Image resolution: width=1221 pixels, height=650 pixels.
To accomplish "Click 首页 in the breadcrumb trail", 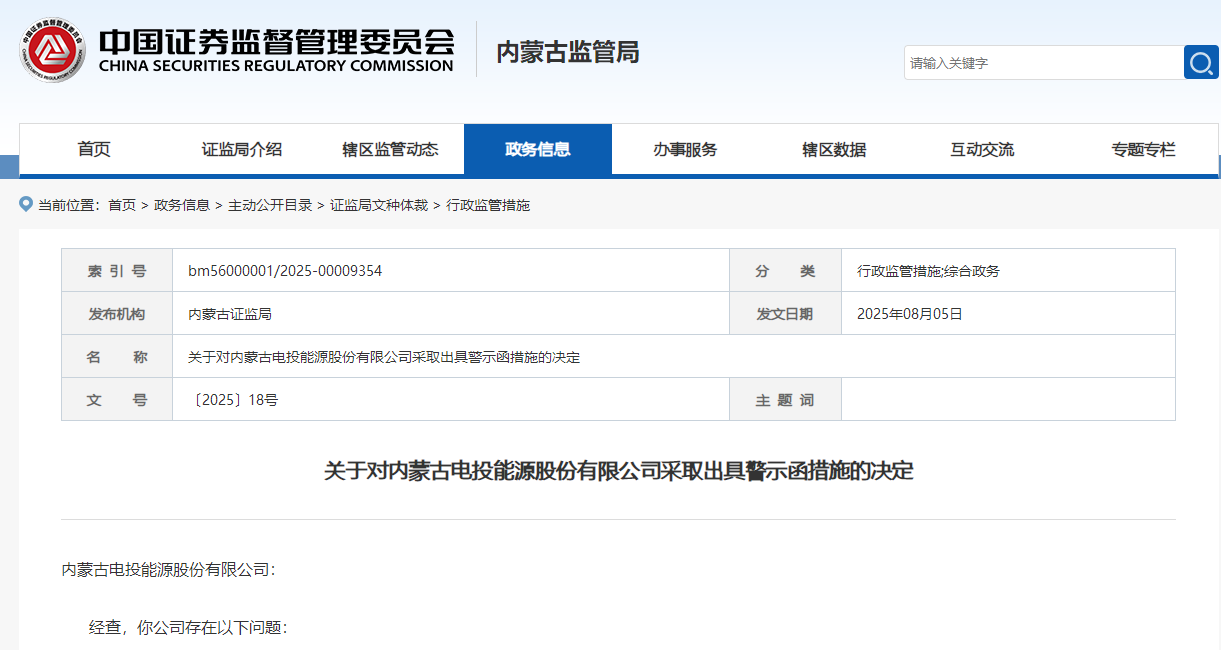I will 122,205.
